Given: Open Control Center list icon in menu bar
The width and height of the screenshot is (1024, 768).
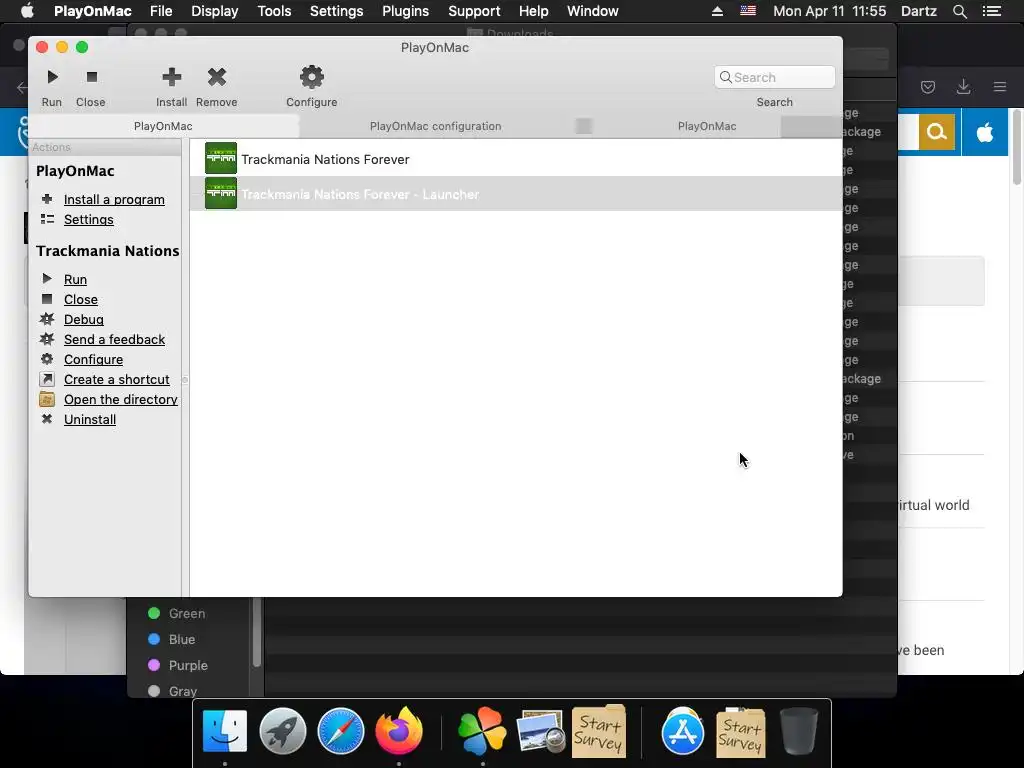Looking at the screenshot, I should coord(992,11).
